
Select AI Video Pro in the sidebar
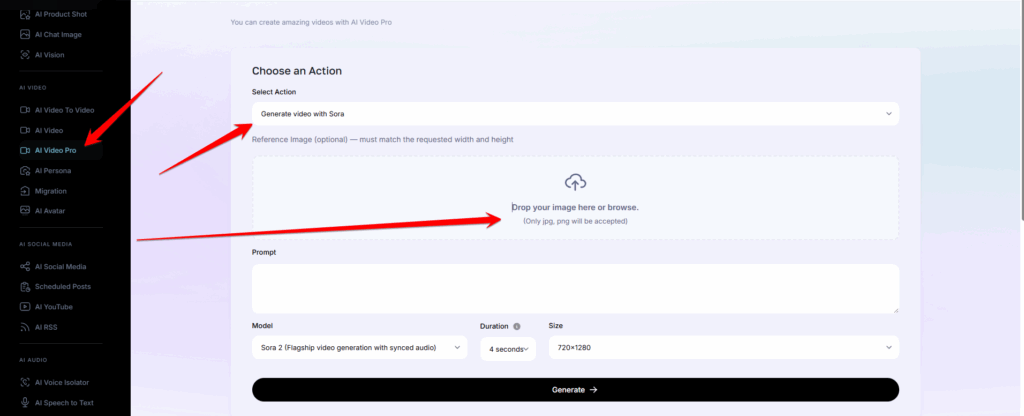(x=55, y=150)
